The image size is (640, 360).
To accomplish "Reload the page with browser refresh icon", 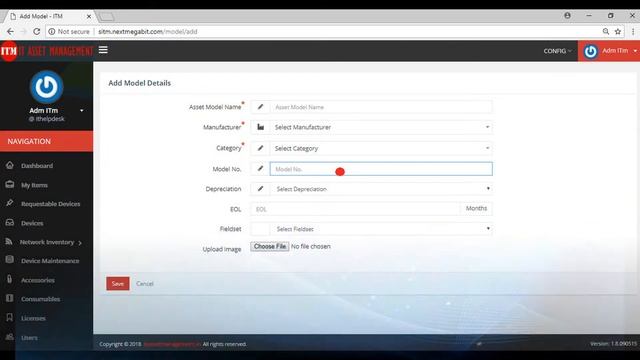I will 37,31.
